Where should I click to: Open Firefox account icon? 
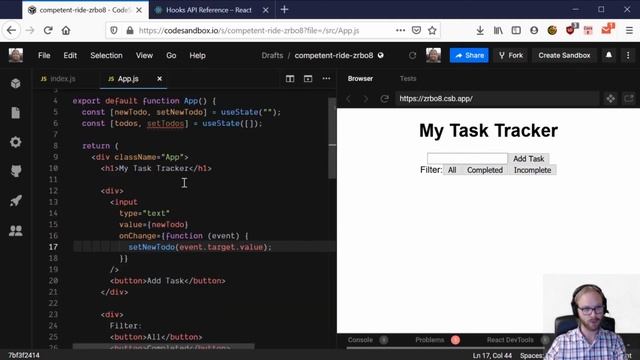[x=534, y=30]
